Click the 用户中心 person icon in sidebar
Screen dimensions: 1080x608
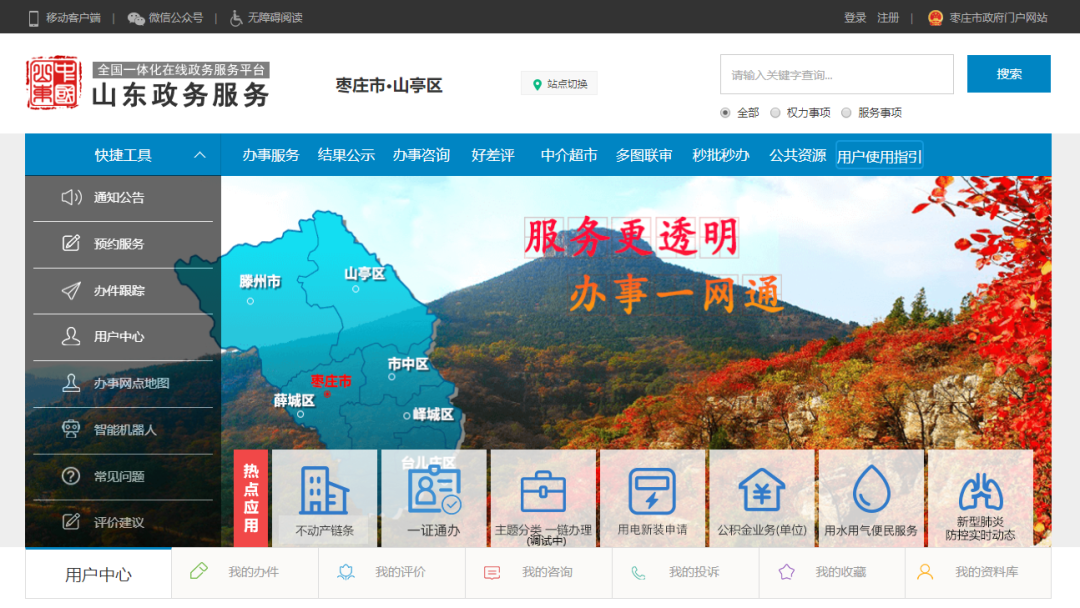pos(71,336)
